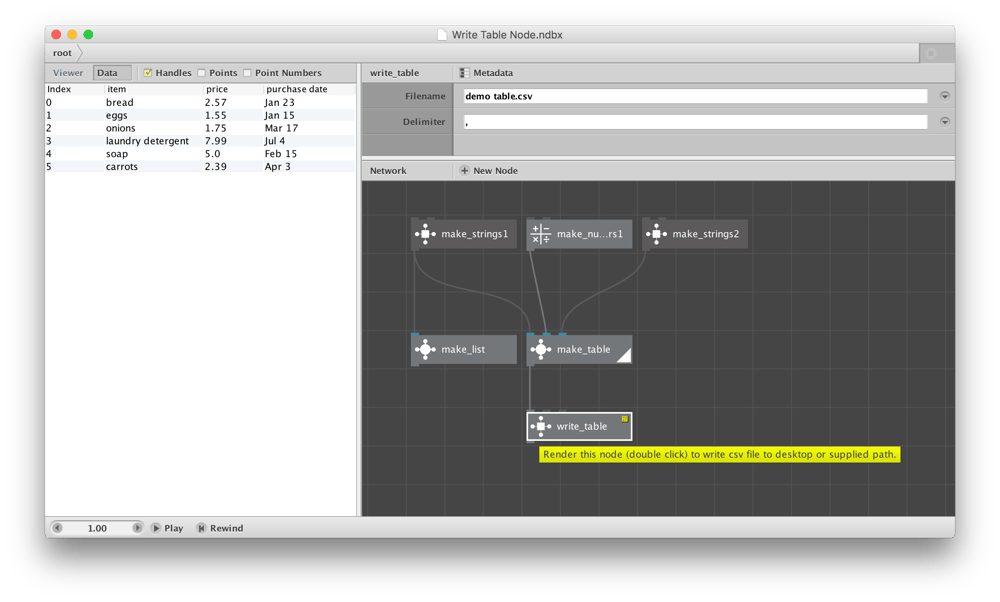Increase frame with right stepper arrow
Screen dimensions: 1000x602
[x=137, y=528]
